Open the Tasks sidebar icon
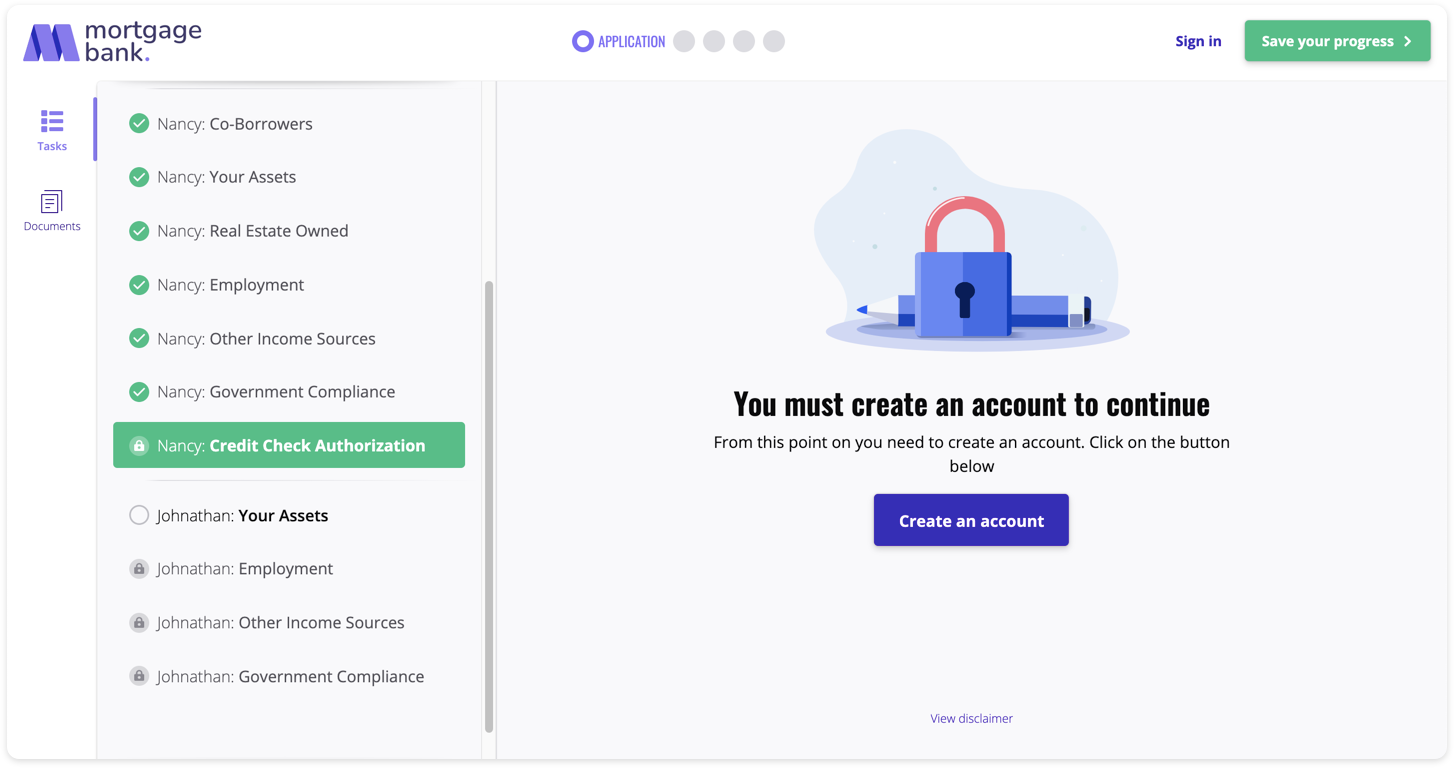Screen dimensions: 1454x768 pyautogui.click(x=52, y=130)
